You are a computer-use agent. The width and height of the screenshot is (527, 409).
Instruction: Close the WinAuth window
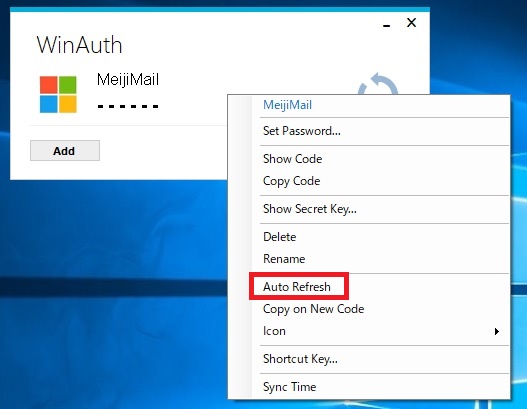tap(411, 23)
